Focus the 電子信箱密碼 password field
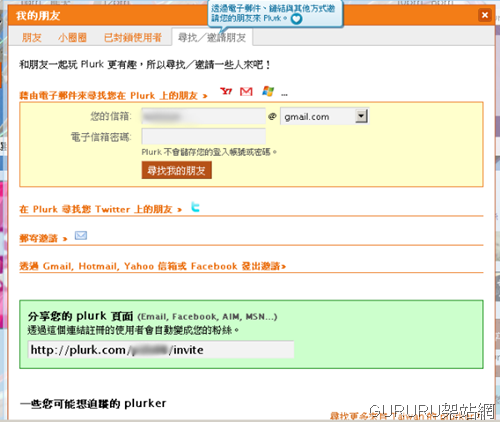Viewport: 500px width, 422px height. 203,136
